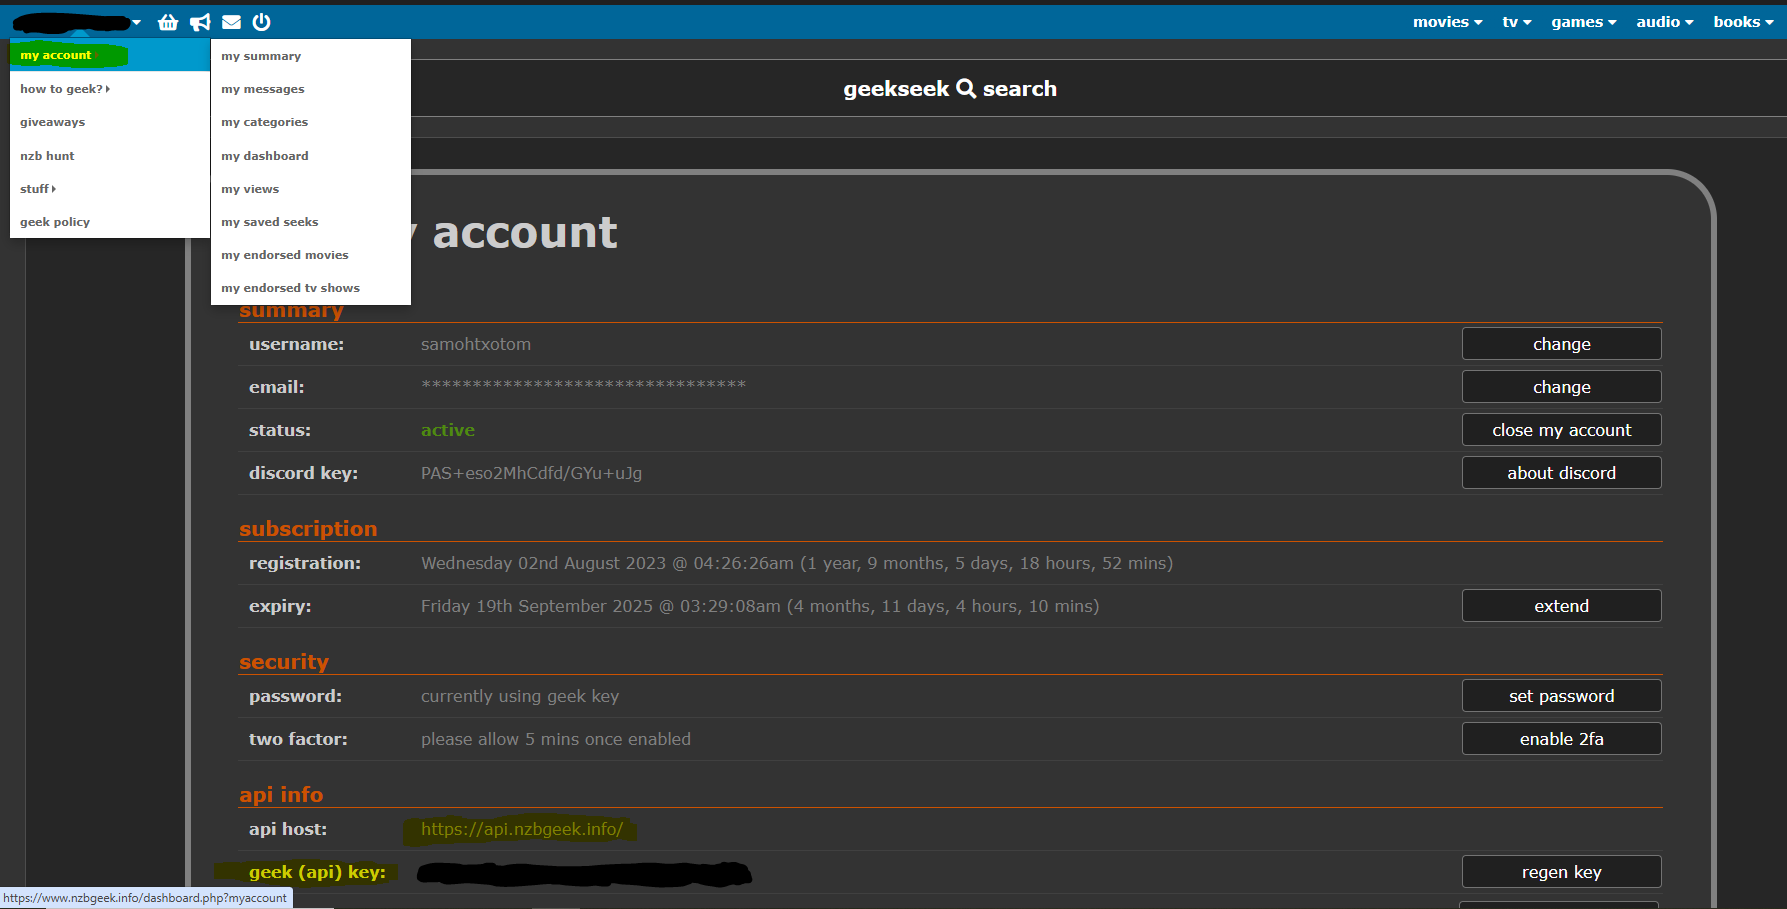Log out with the power icon

point(262,22)
